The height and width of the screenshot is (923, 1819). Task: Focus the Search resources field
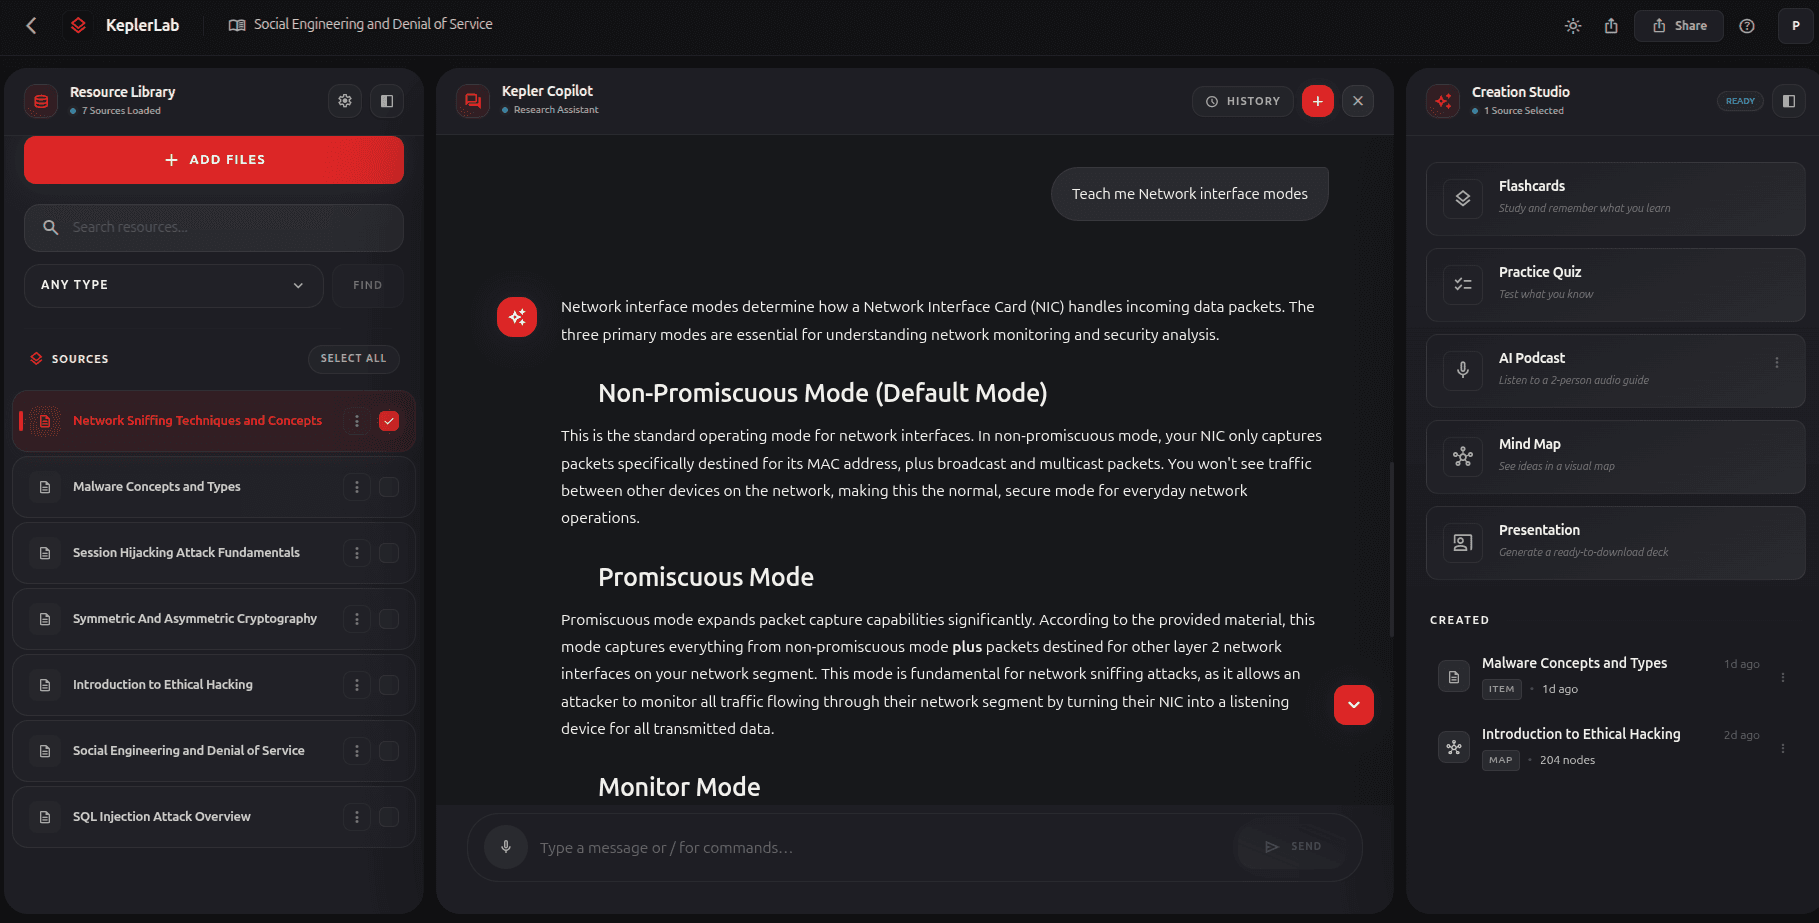coord(214,227)
